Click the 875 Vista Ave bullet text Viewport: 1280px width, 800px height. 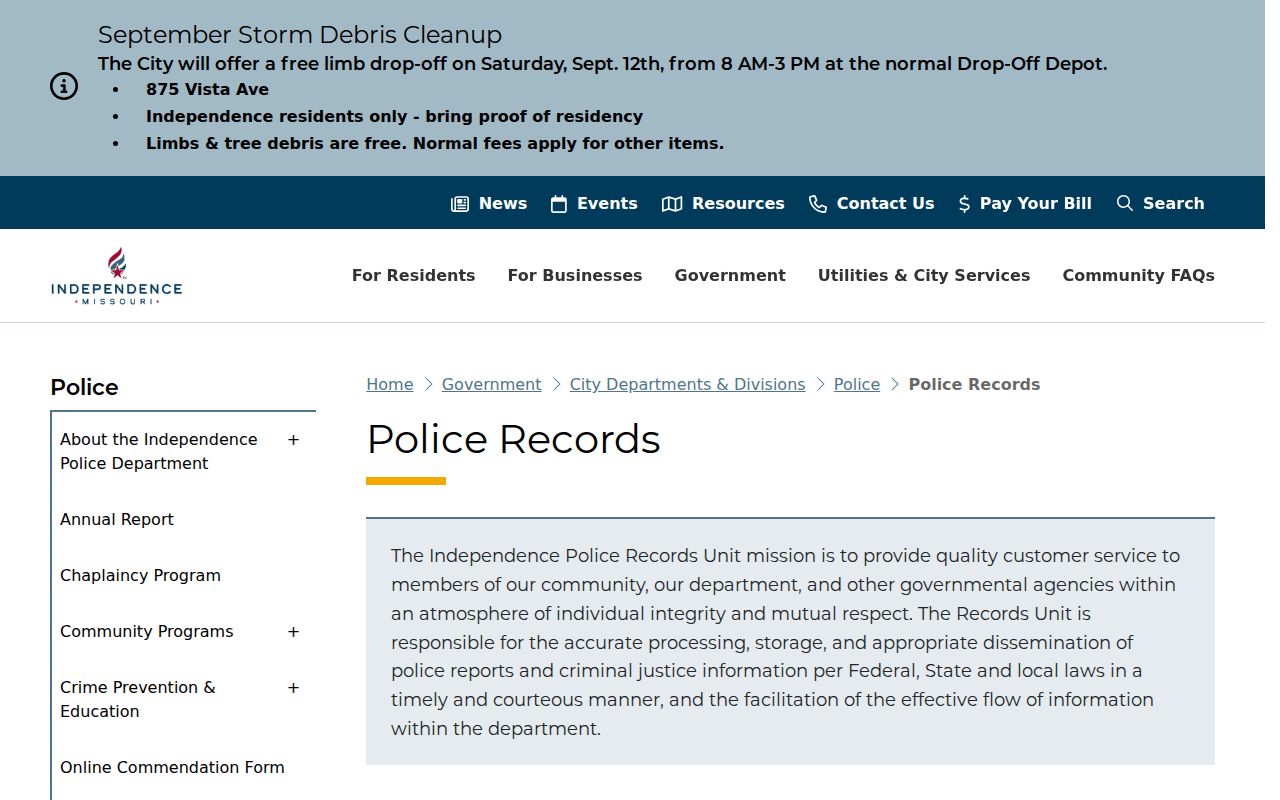tap(207, 89)
